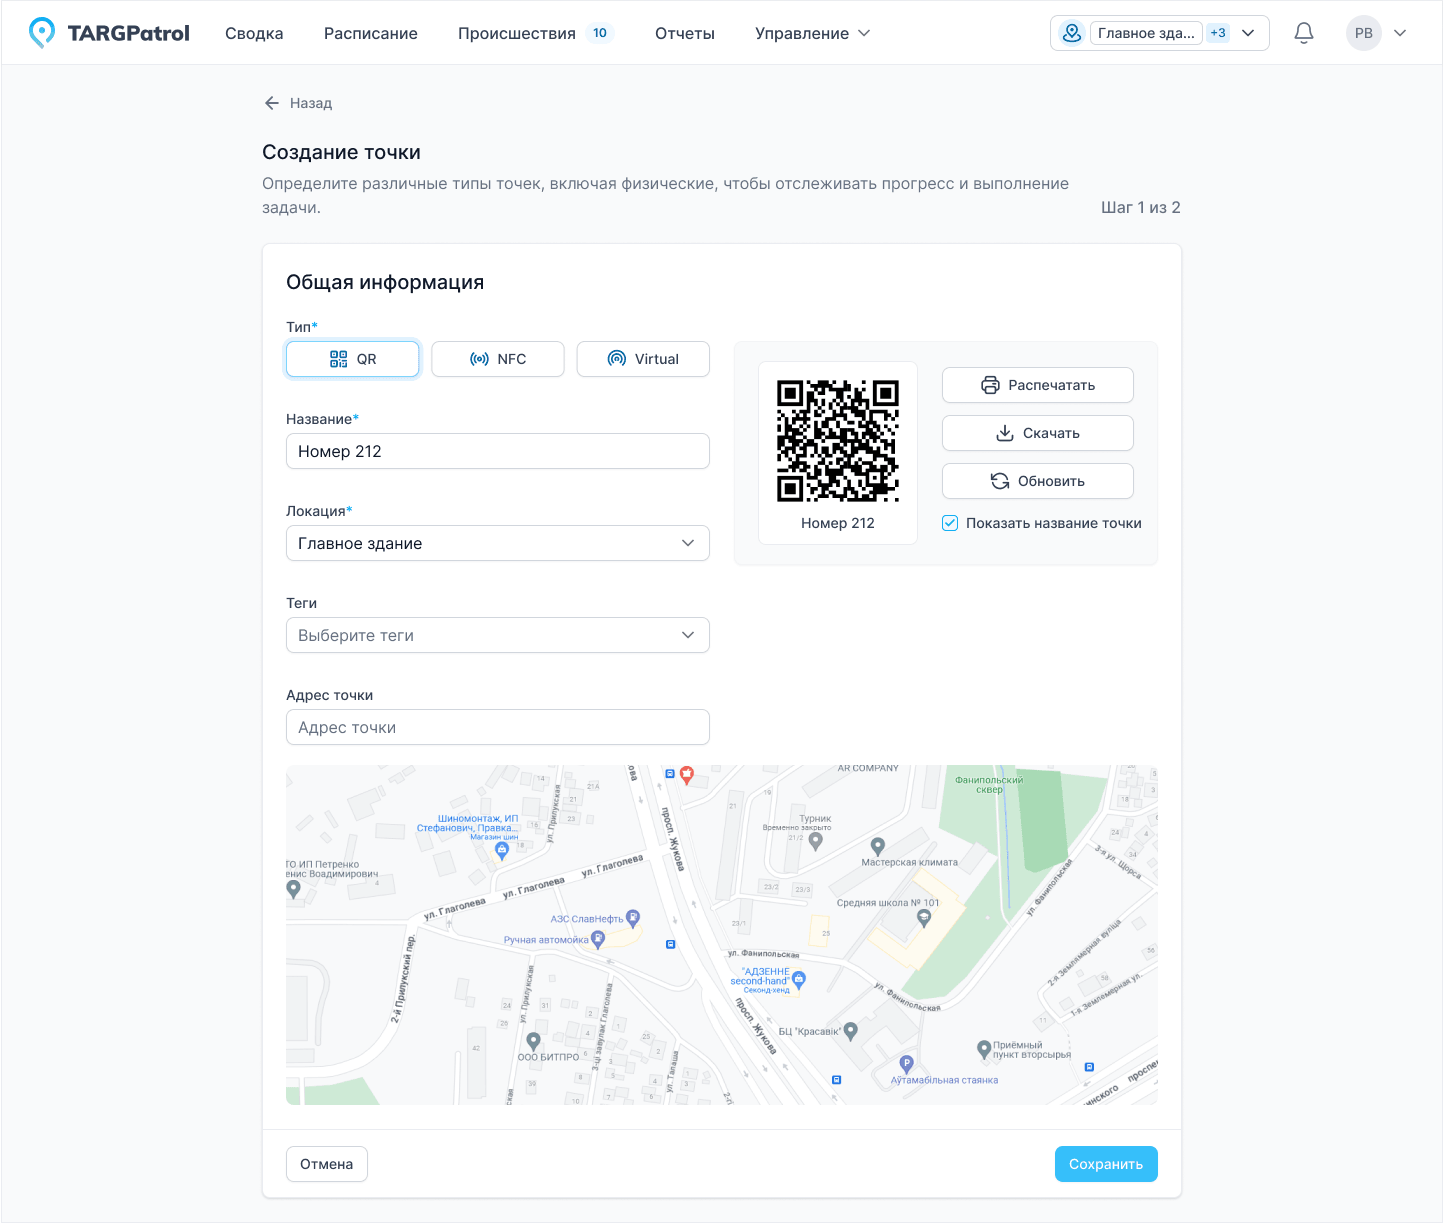The height and width of the screenshot is (1223, 1444).
Task: Open notifications bell
Action: (1303, 33)
